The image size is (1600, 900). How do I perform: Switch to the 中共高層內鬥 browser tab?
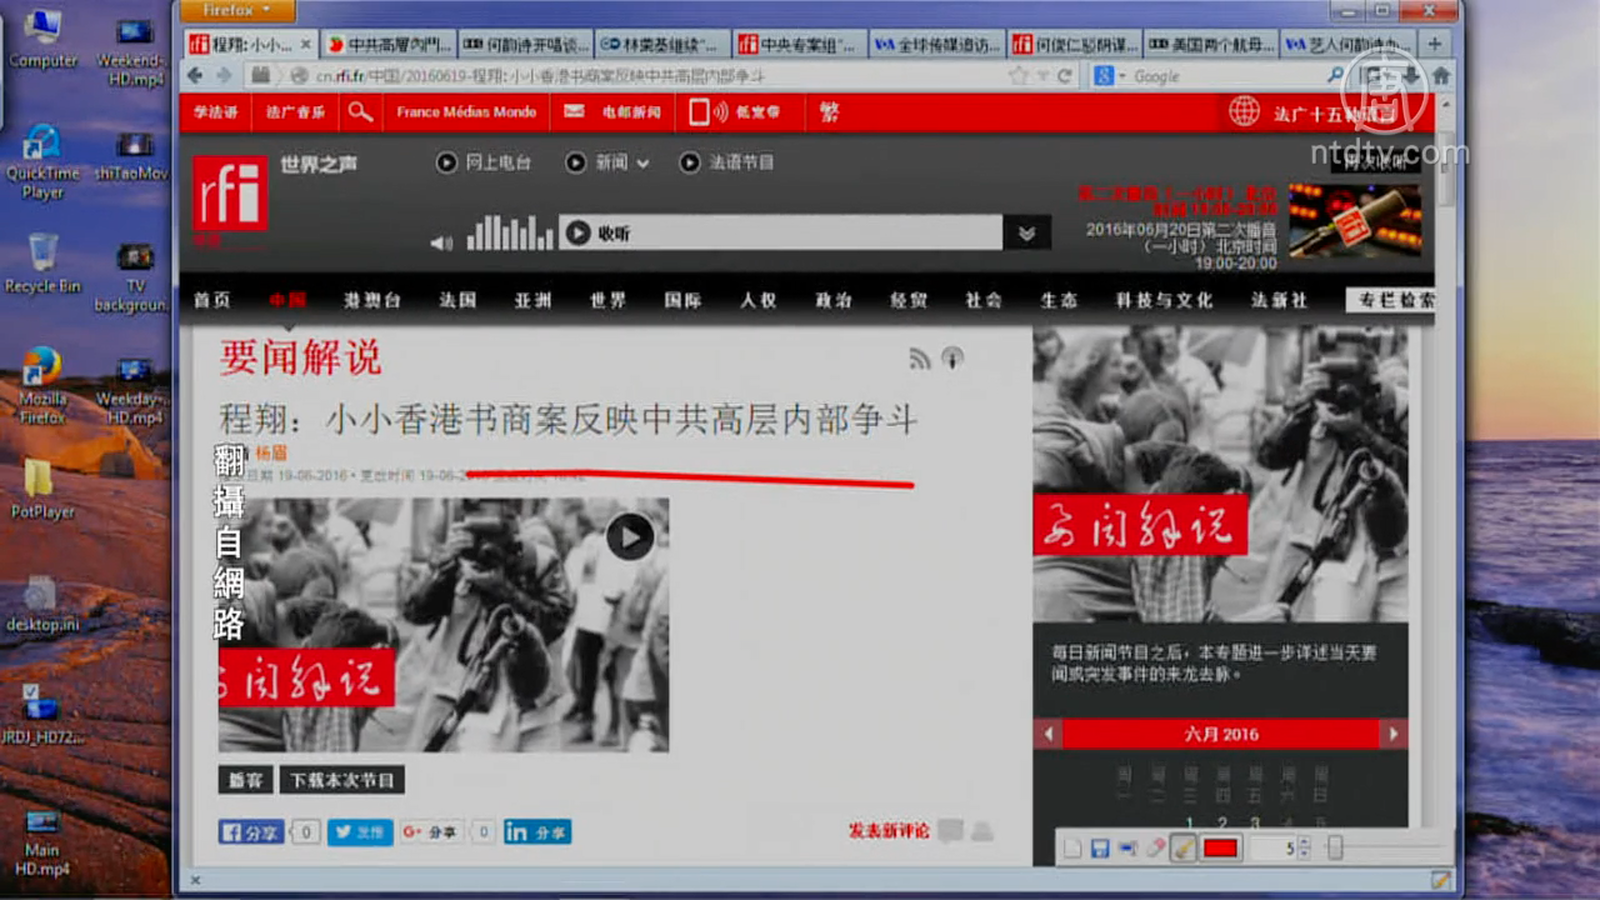click(x=390, y=44)
